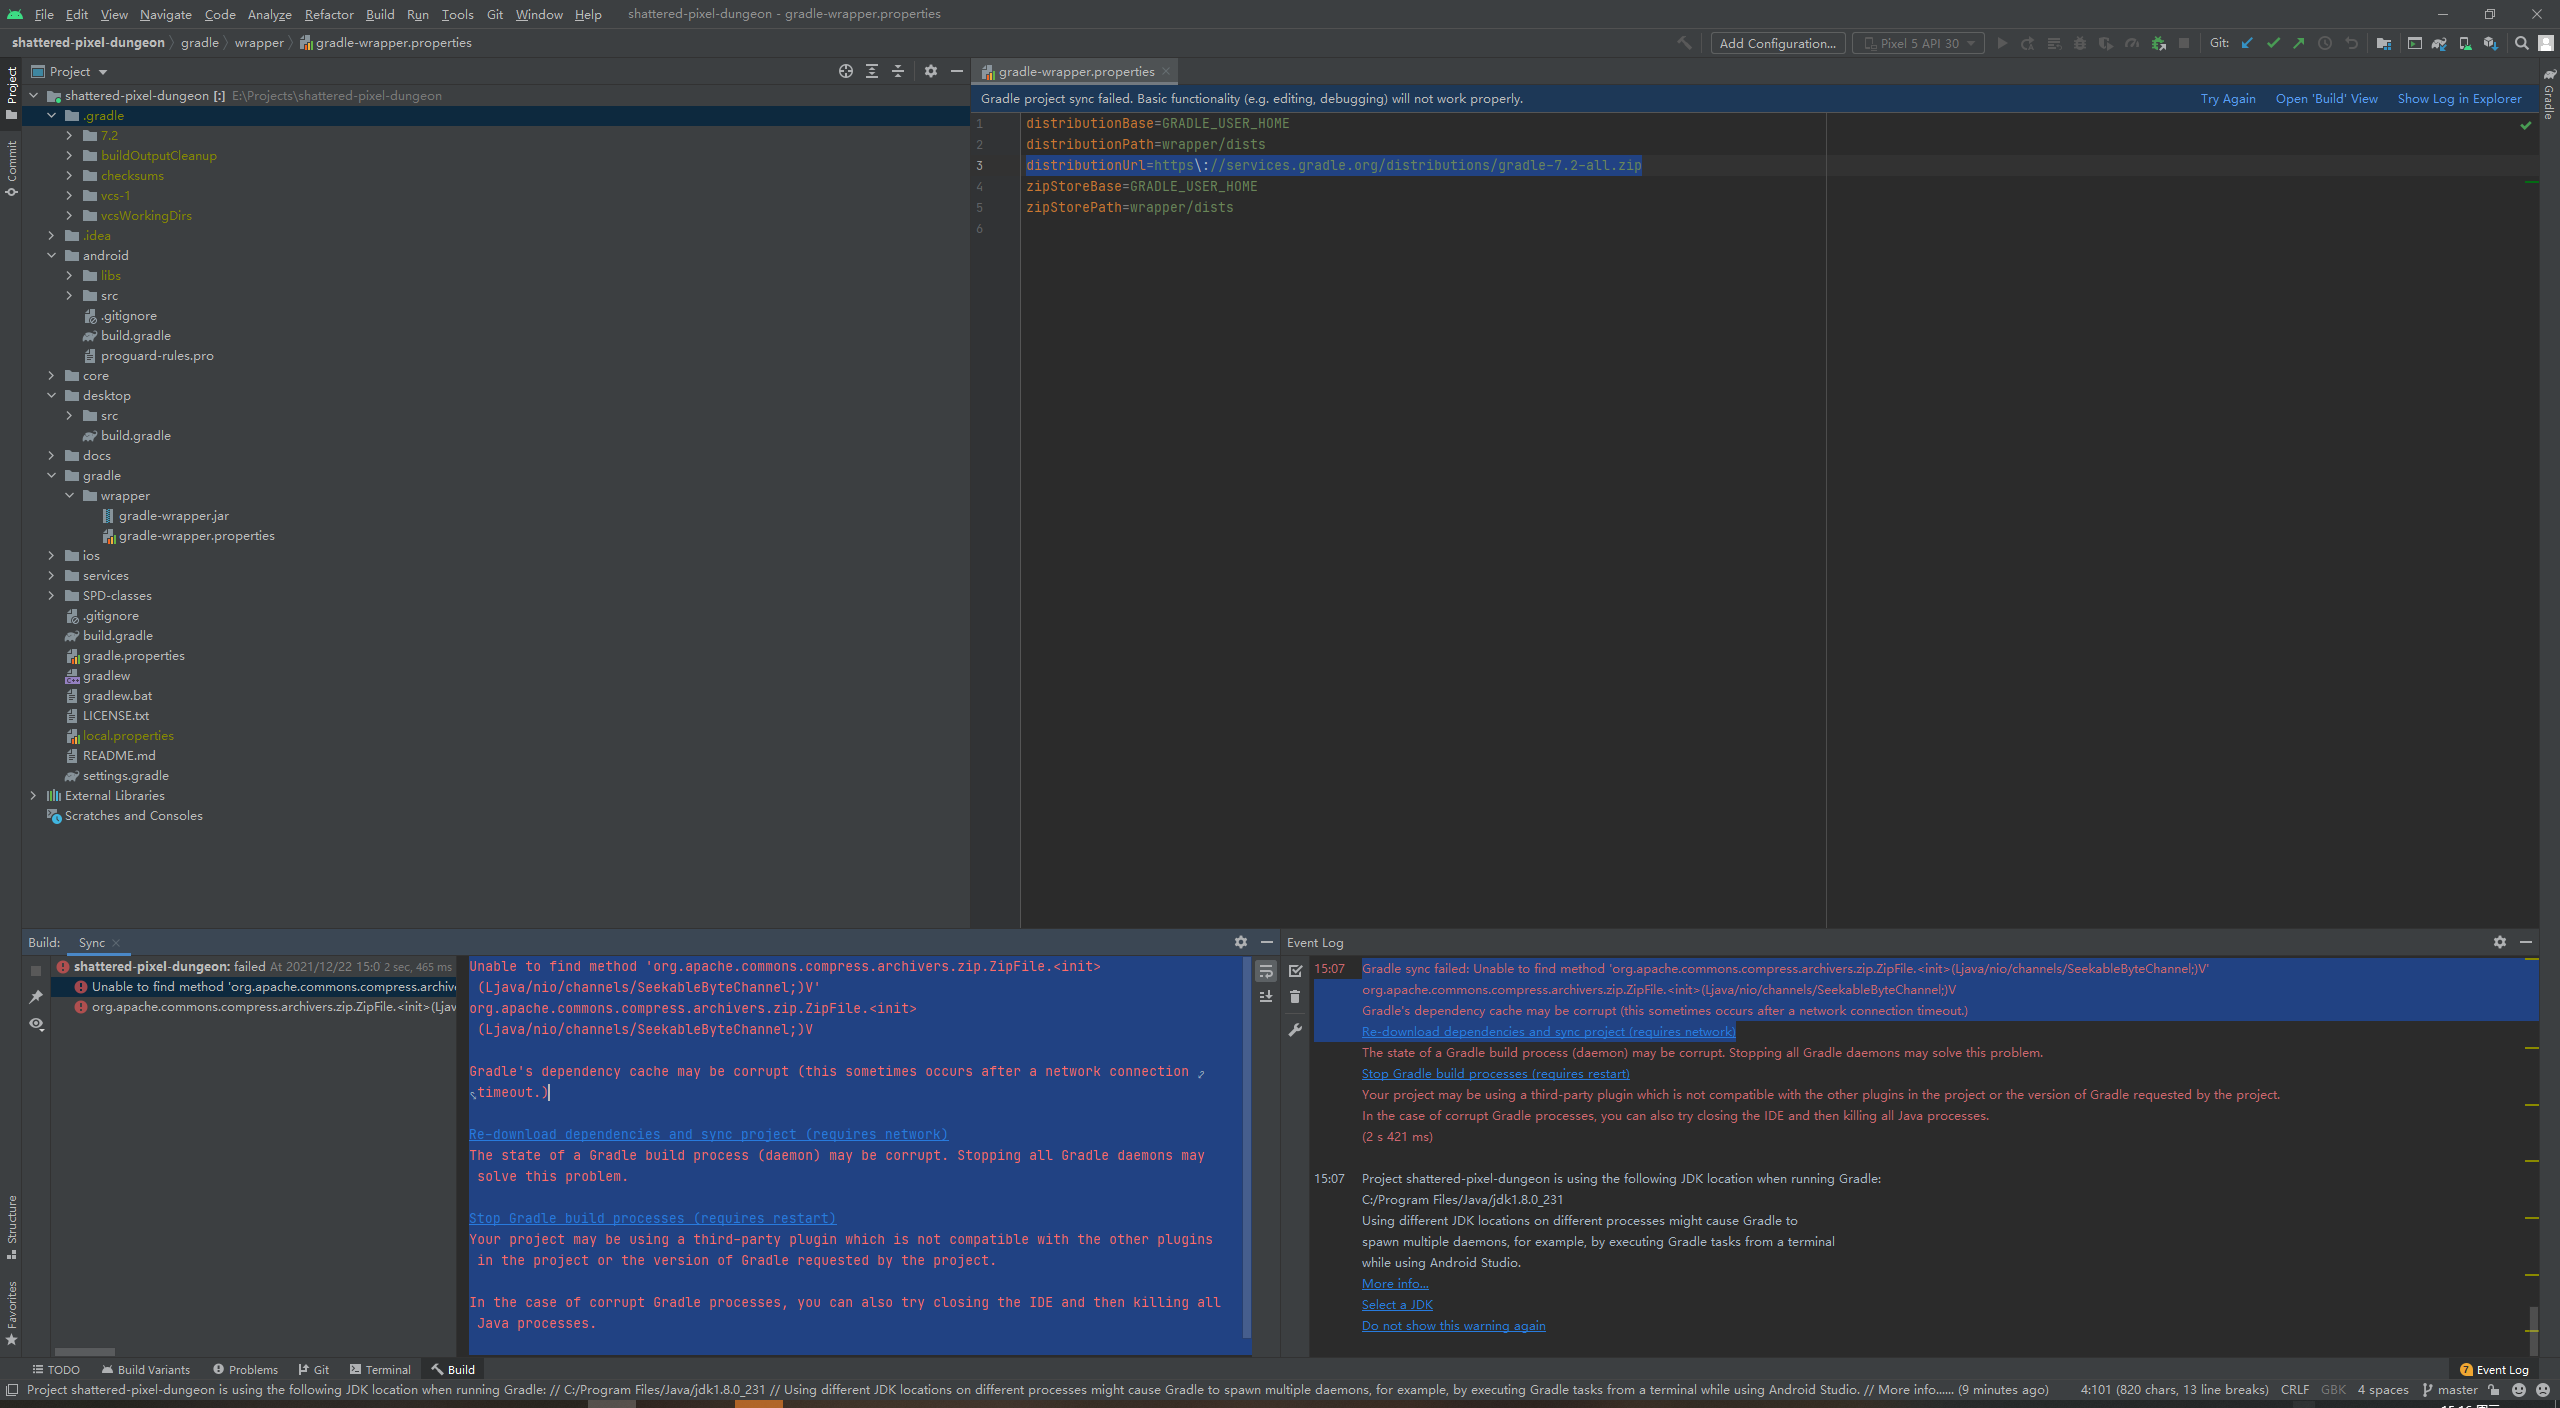Toggle scroll to end in the Build output
The image size is (2560, 1408).
[1266, 997]
